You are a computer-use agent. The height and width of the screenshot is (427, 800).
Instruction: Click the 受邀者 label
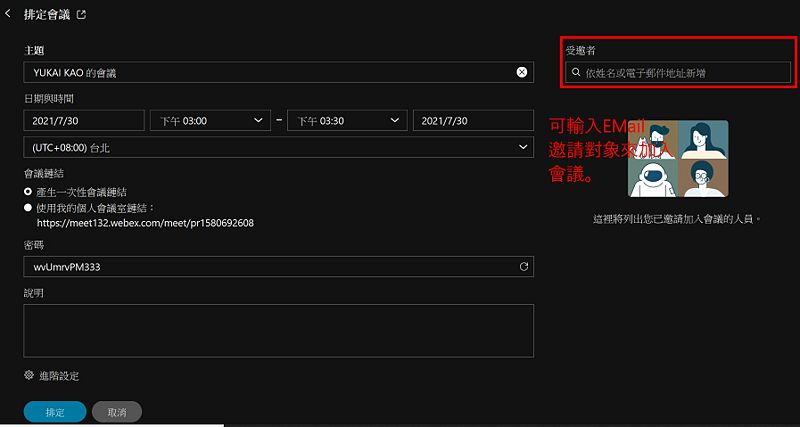point(580,51)
